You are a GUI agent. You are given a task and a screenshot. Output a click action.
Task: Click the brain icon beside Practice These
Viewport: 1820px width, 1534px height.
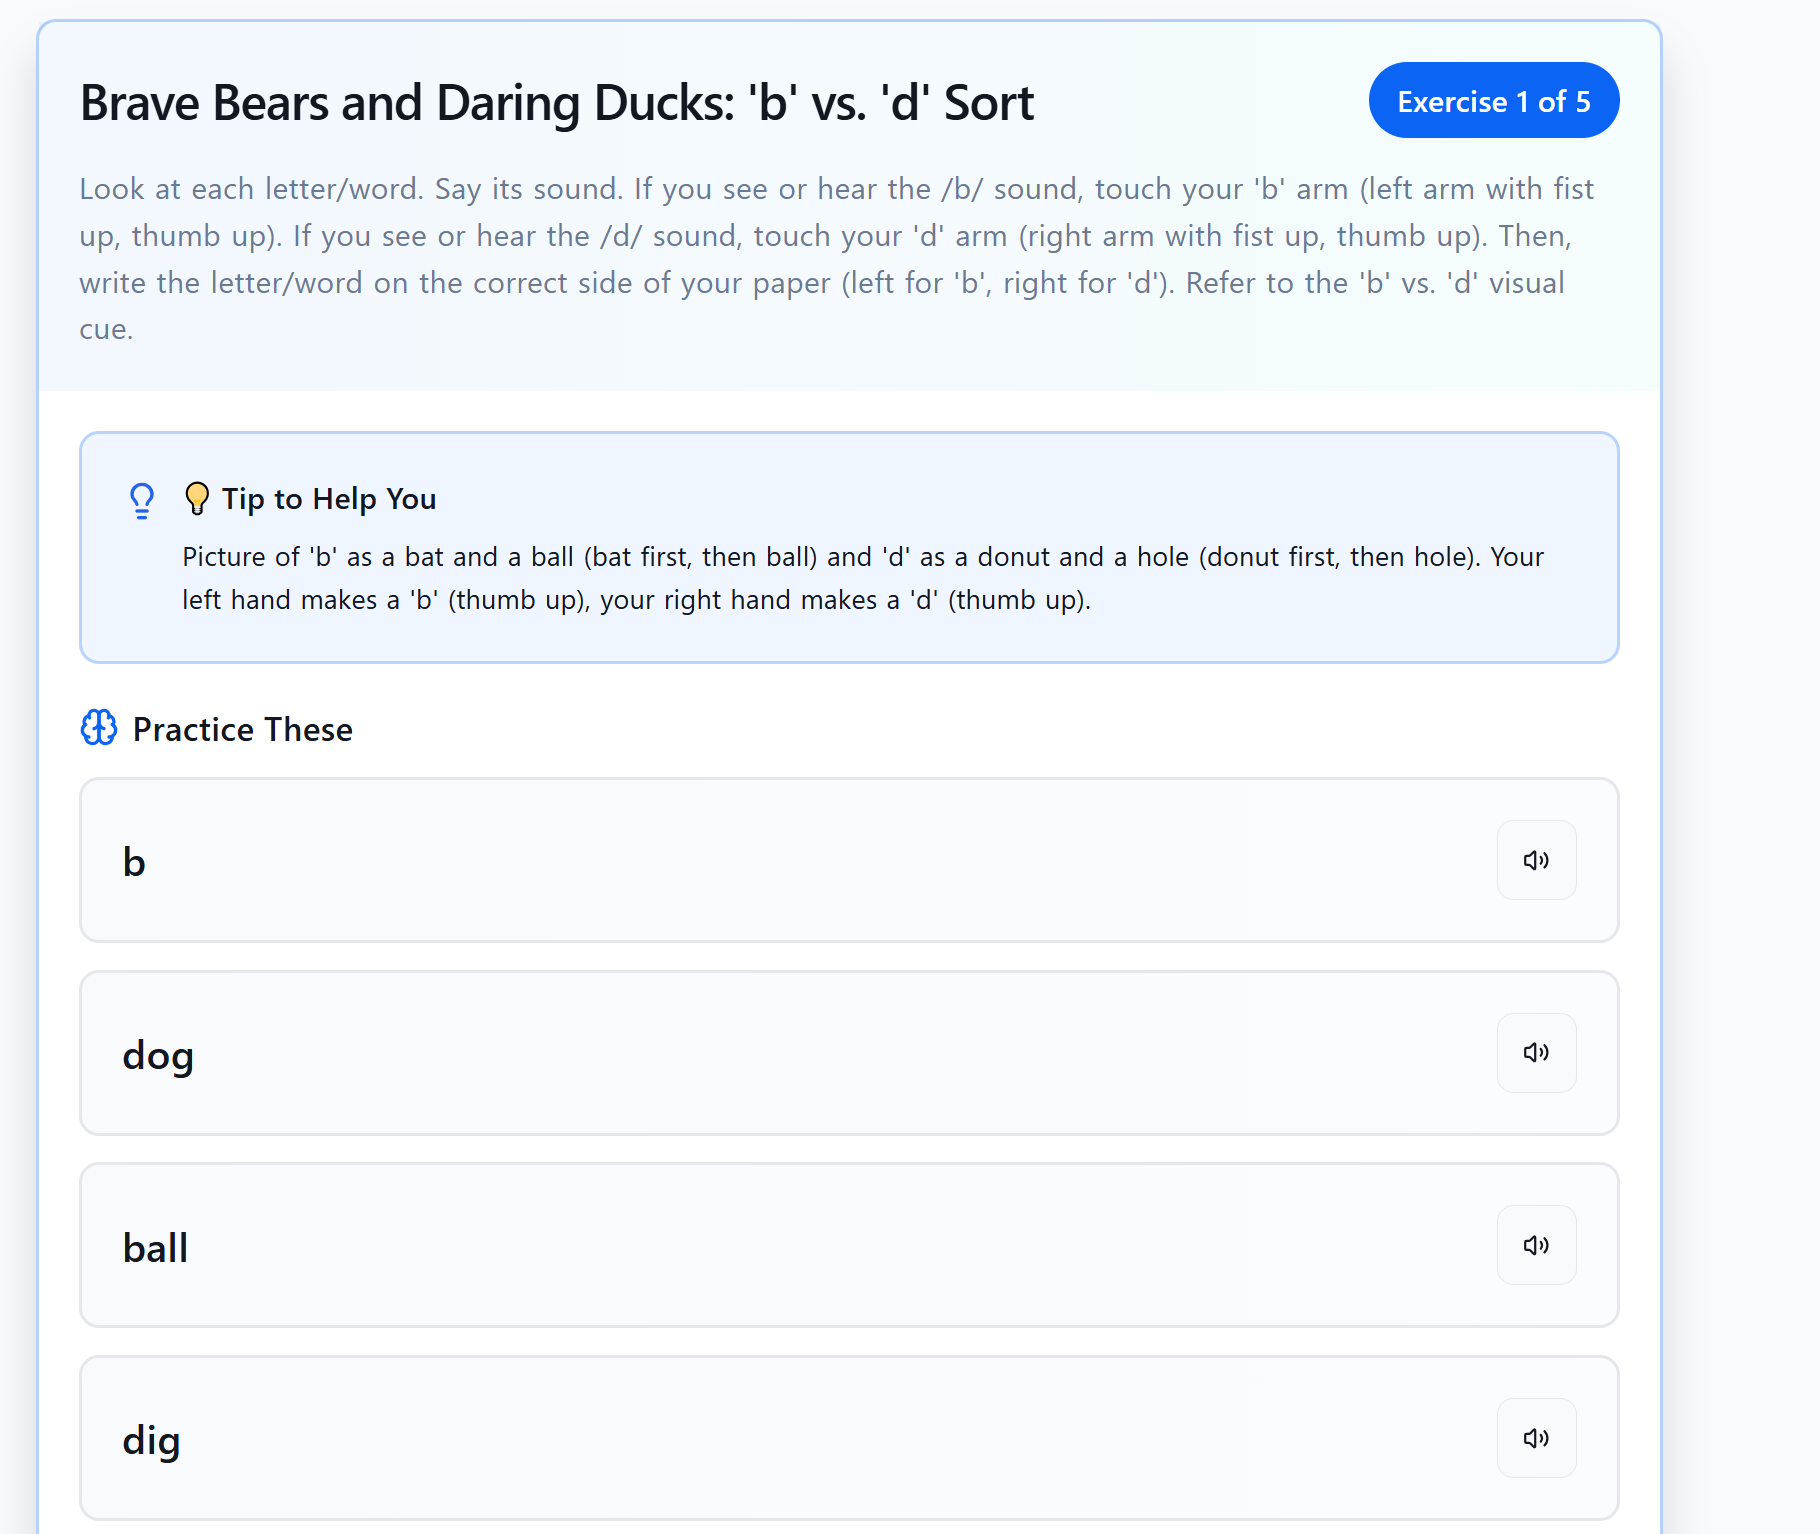[99, 728]
